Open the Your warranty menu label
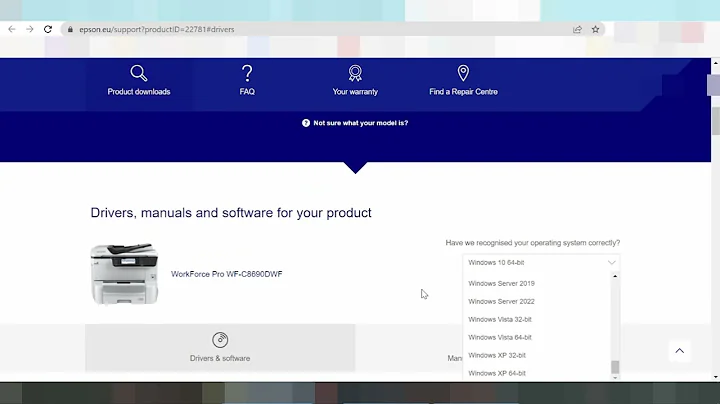 [355, 92]
